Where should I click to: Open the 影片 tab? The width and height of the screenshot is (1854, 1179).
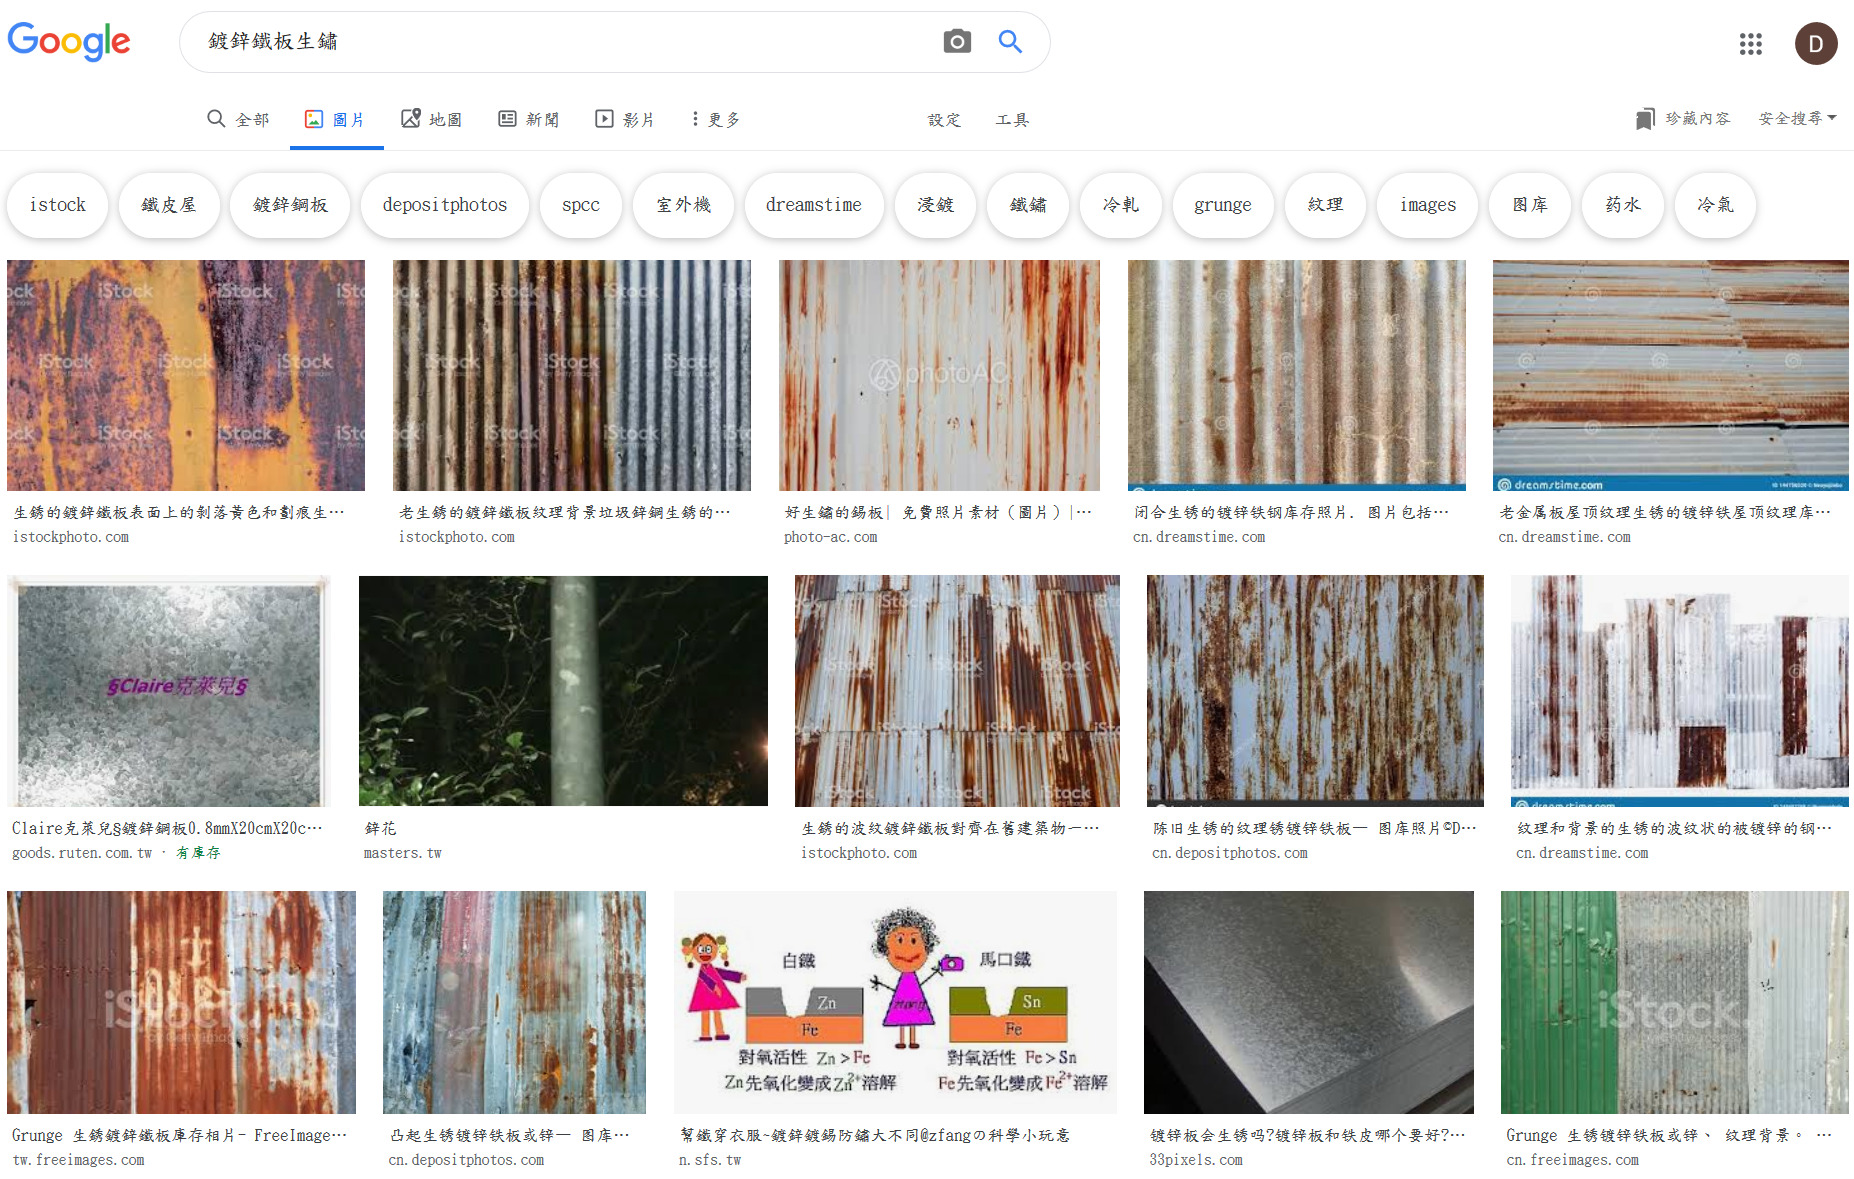point(625,119)
